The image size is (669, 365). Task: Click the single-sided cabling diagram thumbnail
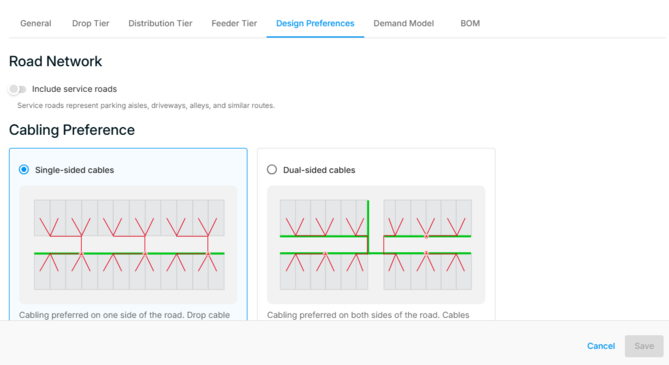point(128,245)
